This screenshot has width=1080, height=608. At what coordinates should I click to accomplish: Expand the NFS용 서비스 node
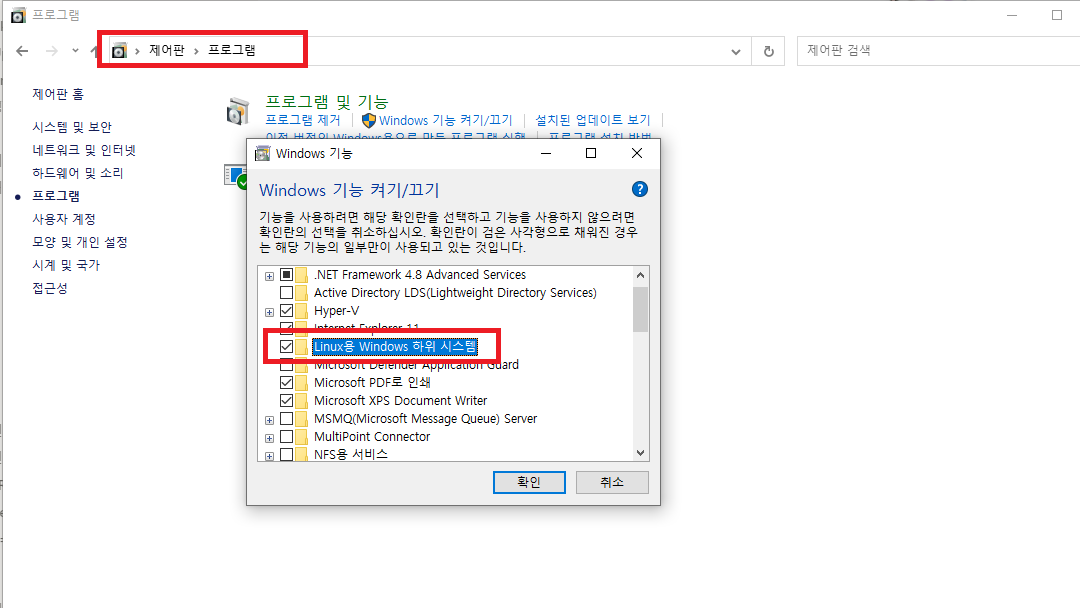pos(269,456)
